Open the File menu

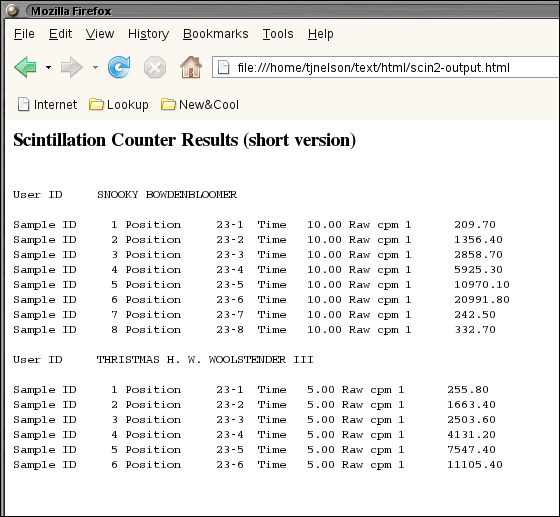coord(24,34)
